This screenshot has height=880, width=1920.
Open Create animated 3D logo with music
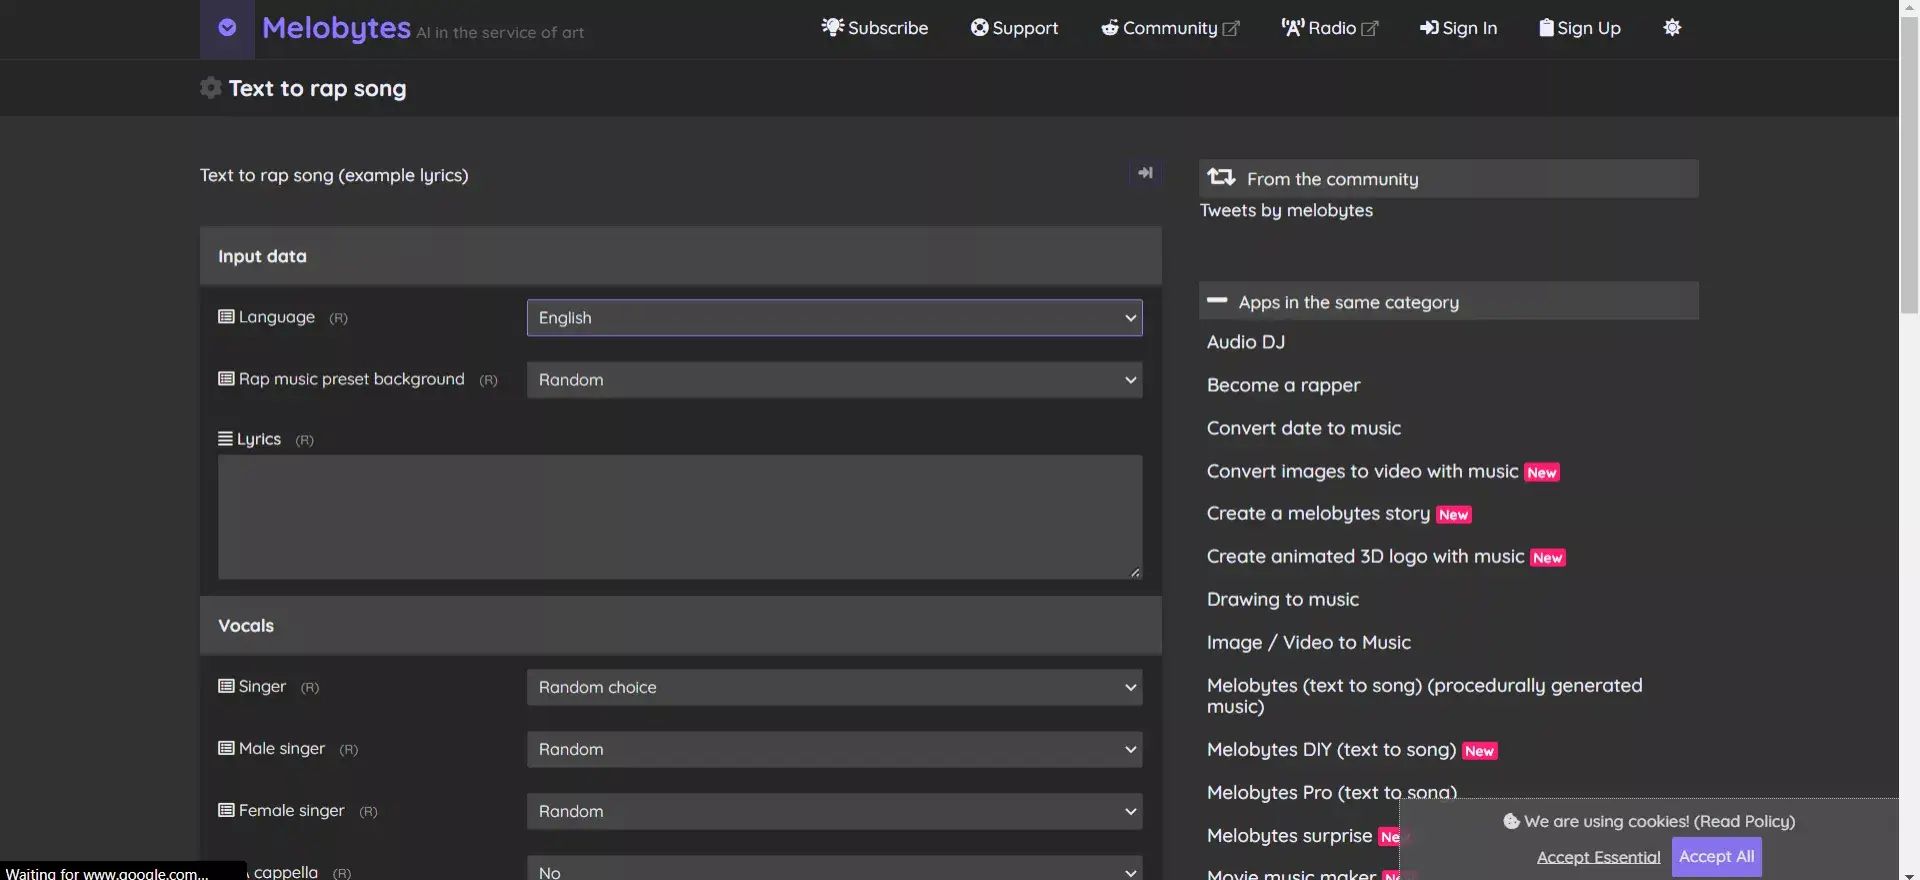point(1365,556)
